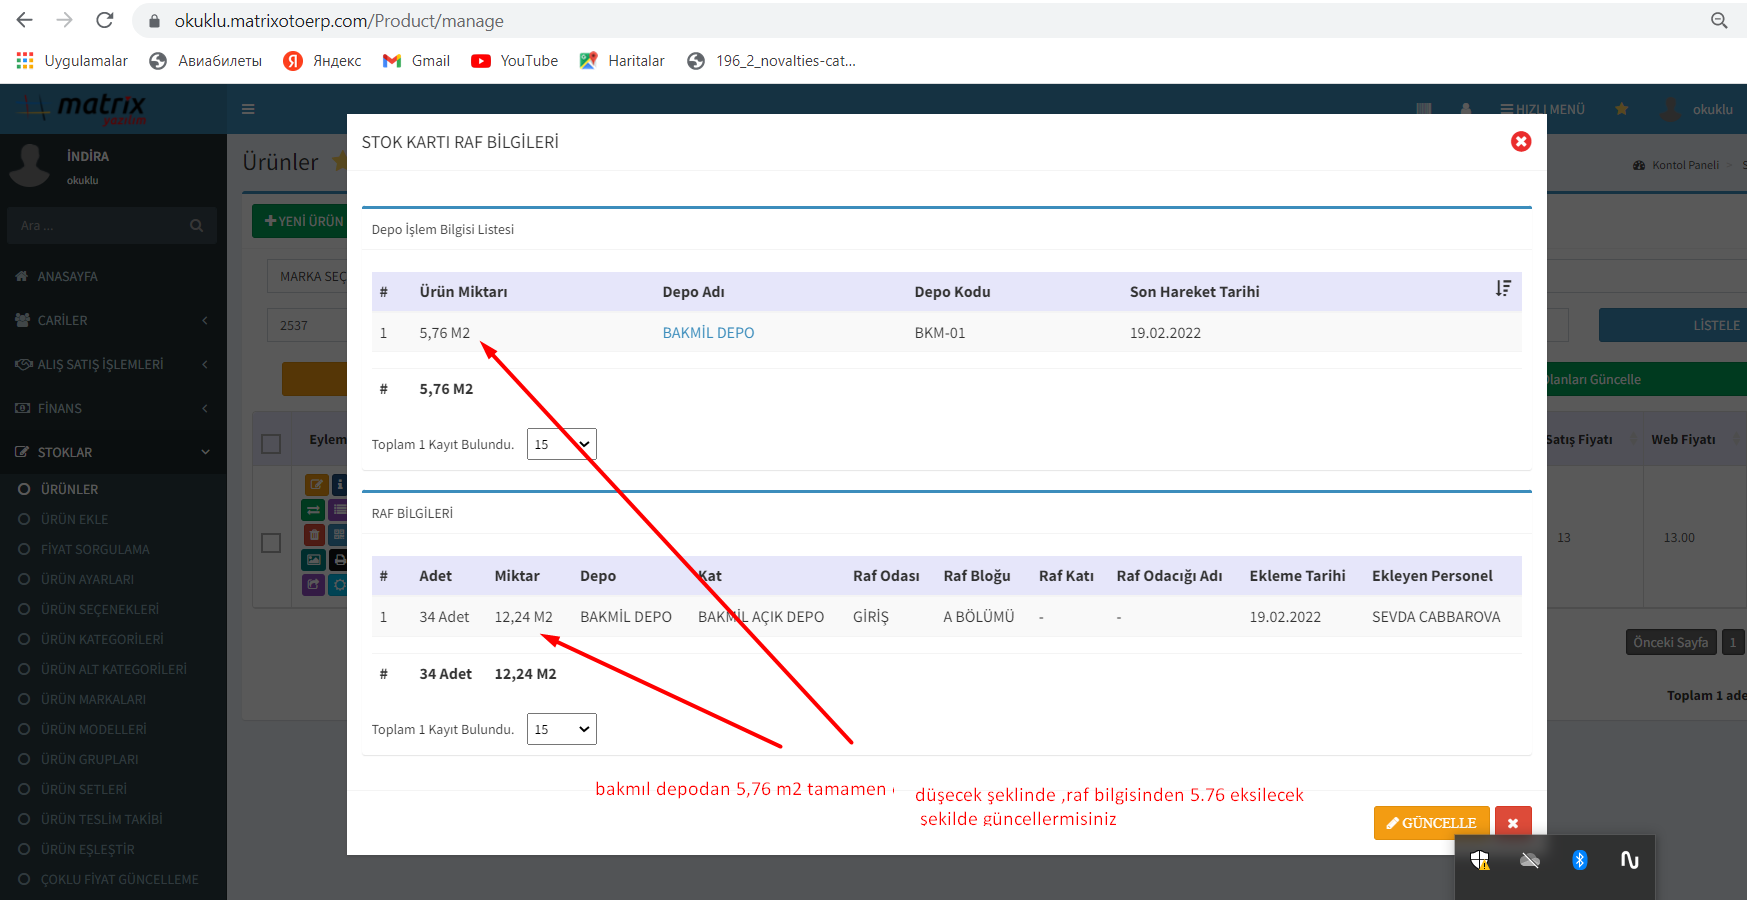The width and height of the screenshot is (1747, 900).
Task: Click the Bluetooth icon in the system tray
Action: click(1579, 860)
